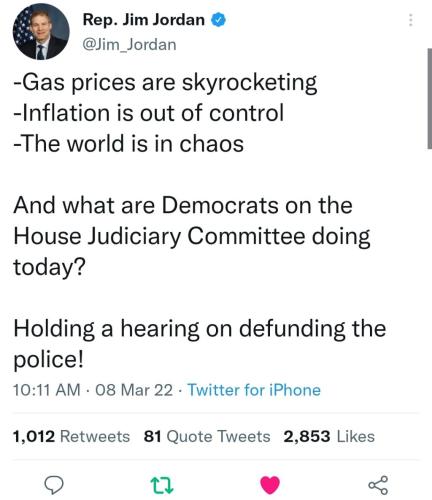Tap the green retweet arrows icon
The width and height of the screenshot is (432, 500).
coord(162,485)
